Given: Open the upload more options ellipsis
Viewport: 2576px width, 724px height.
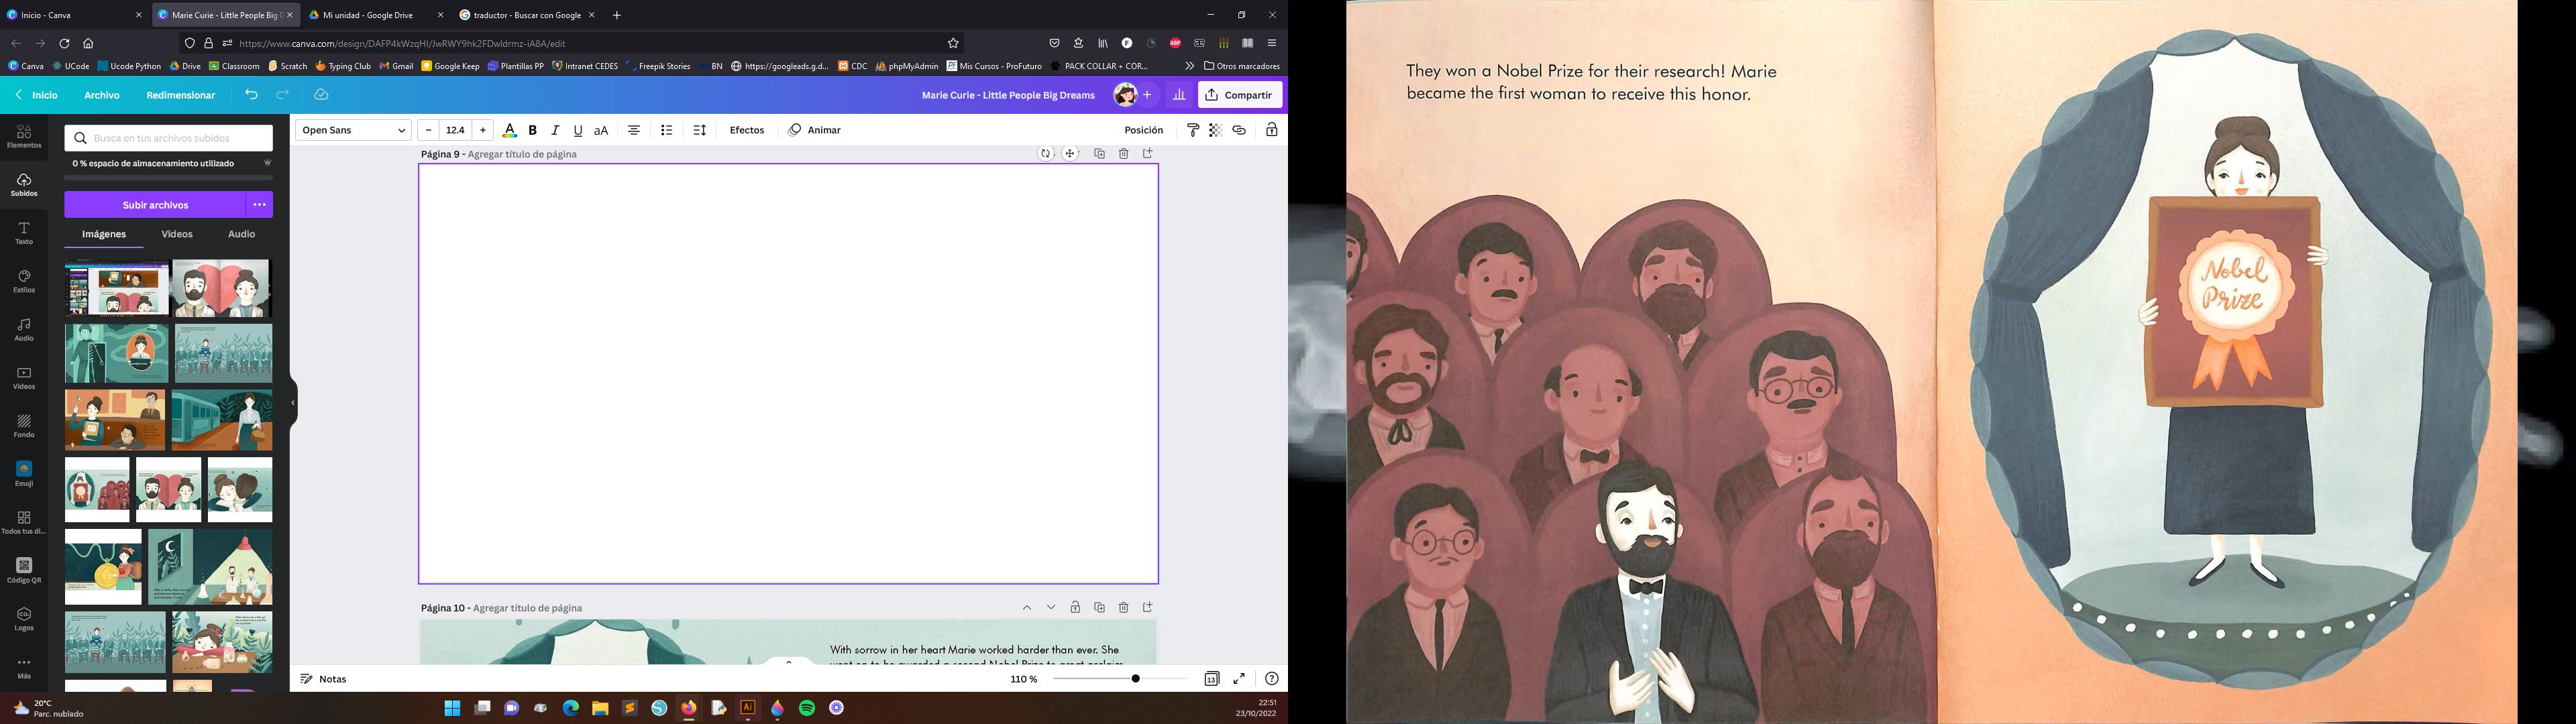Looking at the screenshot, I should point(260,205).
